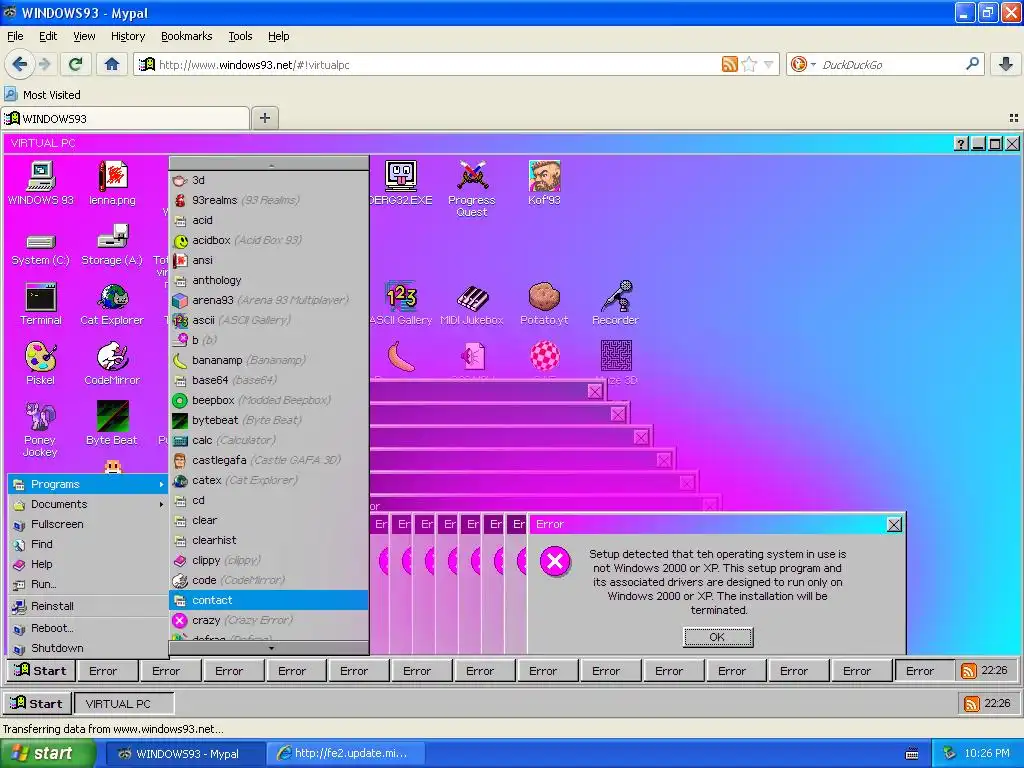This screenshot has height=768, width=1024.
Task: Click the DuckDuckGo search field
Action: click(891, 64)
